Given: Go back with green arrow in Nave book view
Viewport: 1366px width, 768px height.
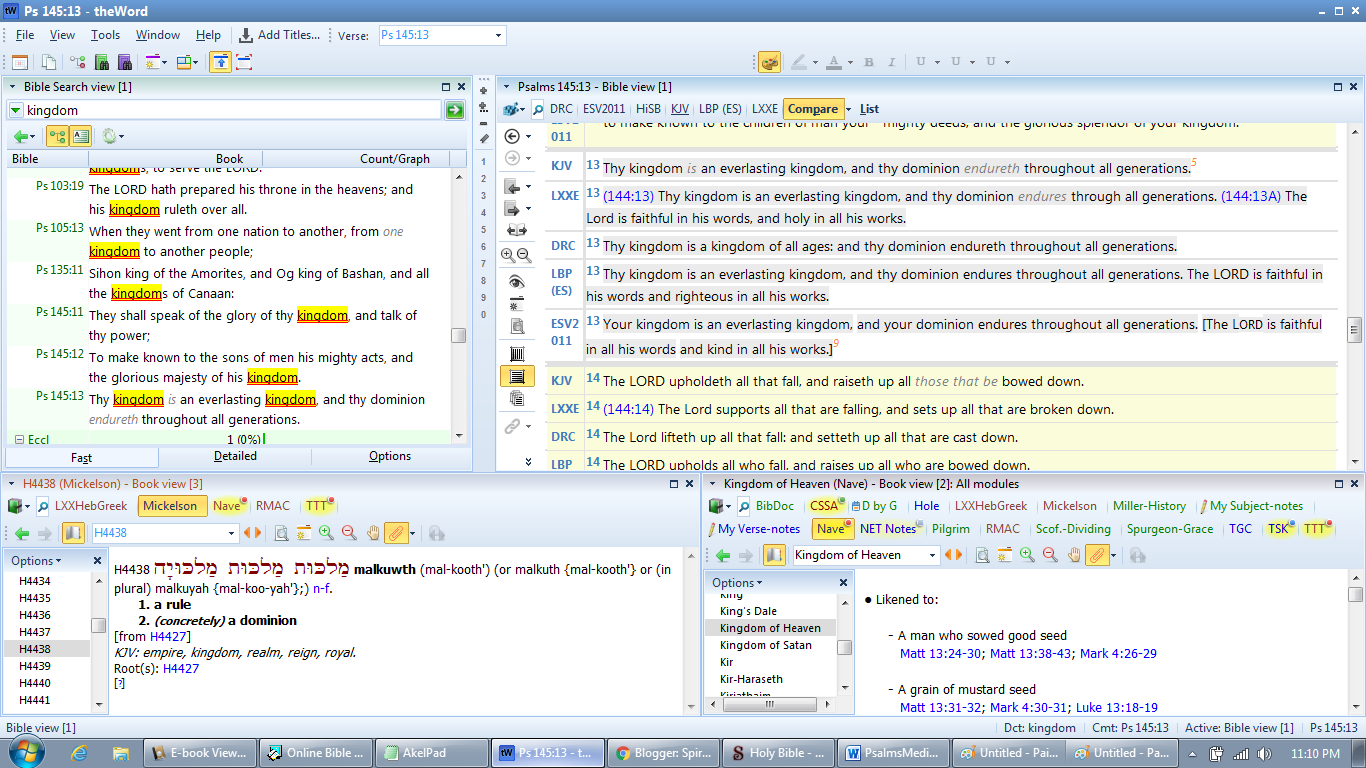Looking at the screenshot, I should tap(722, 555).
